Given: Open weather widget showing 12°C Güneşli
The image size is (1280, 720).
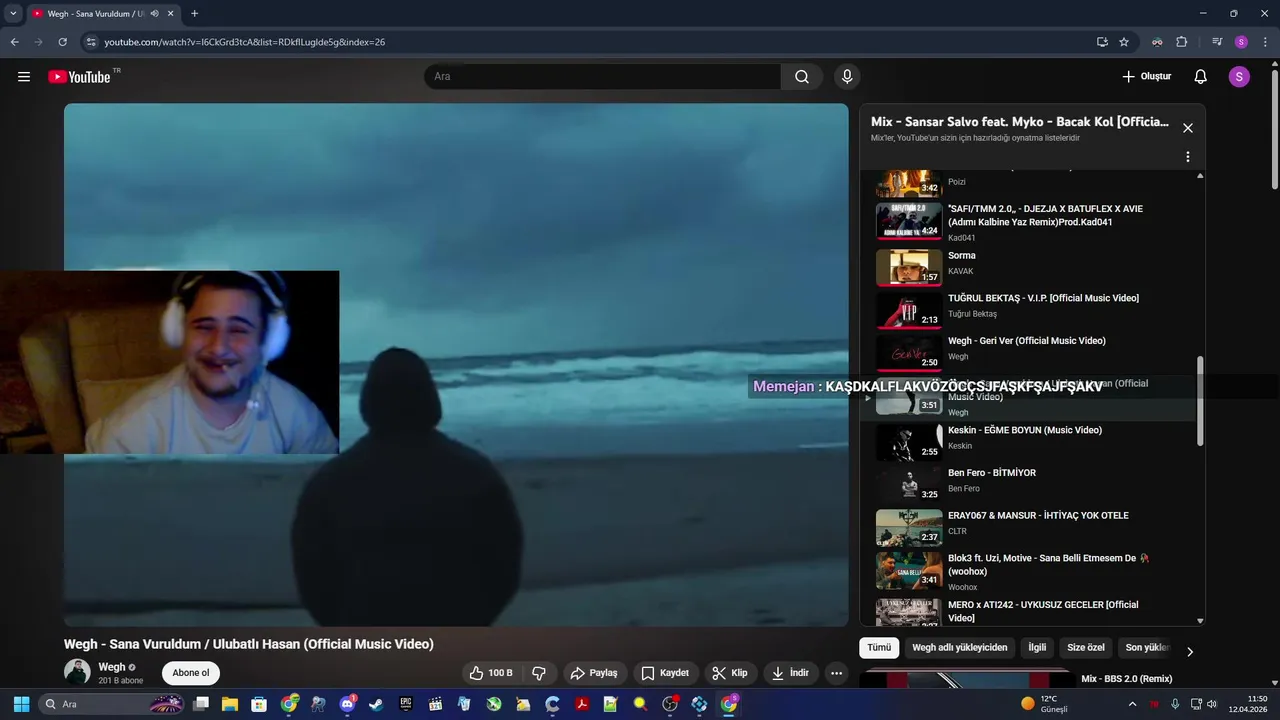Looking at the screenshot, I should pyautogui.click(x=1045, y=704).
